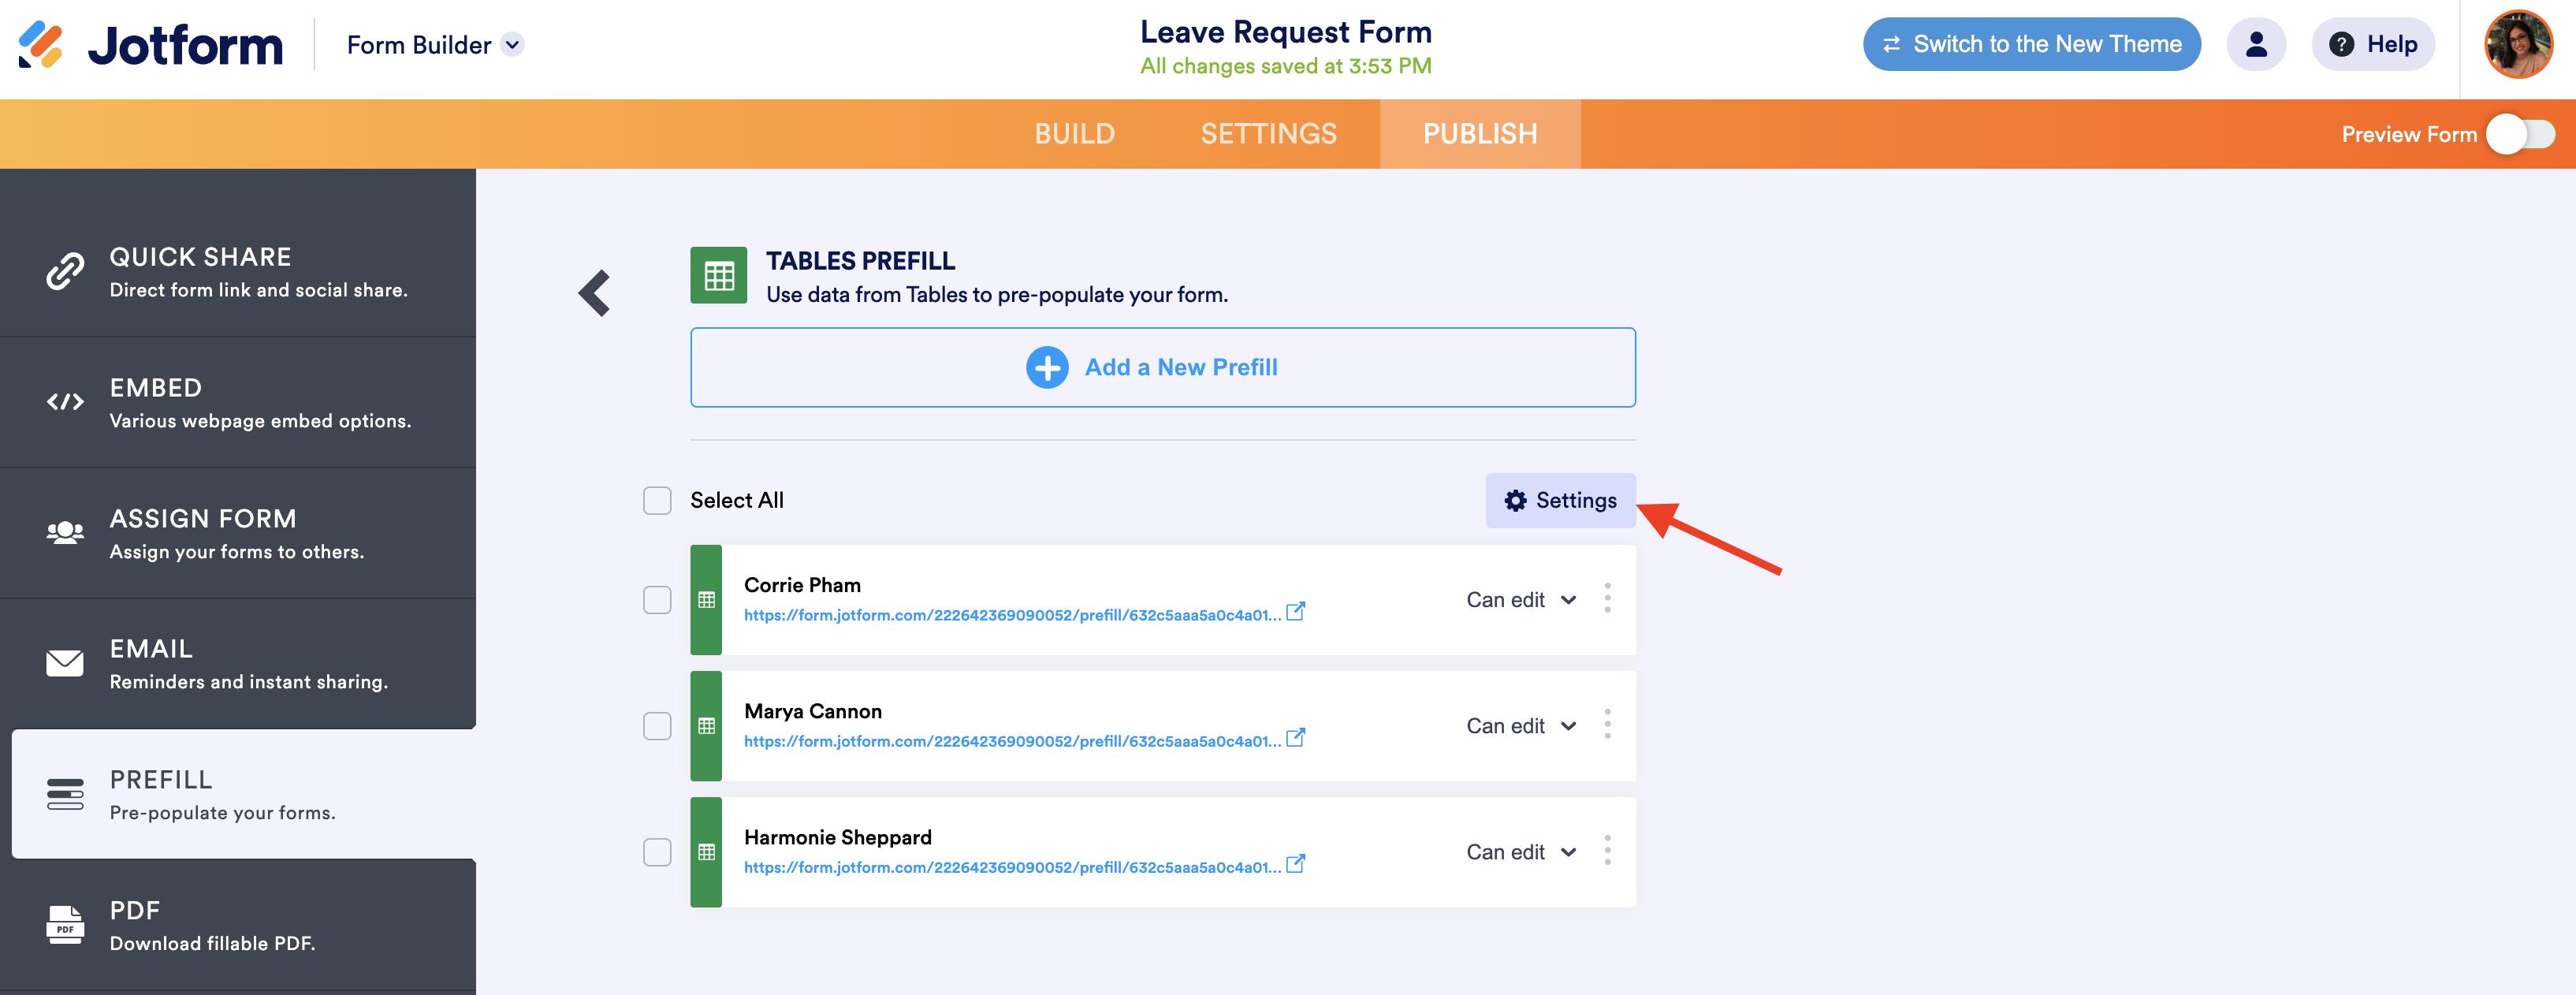Click the user account icon button
The width and height of the screenshot is (2576, 995).
click(2256, 45)
